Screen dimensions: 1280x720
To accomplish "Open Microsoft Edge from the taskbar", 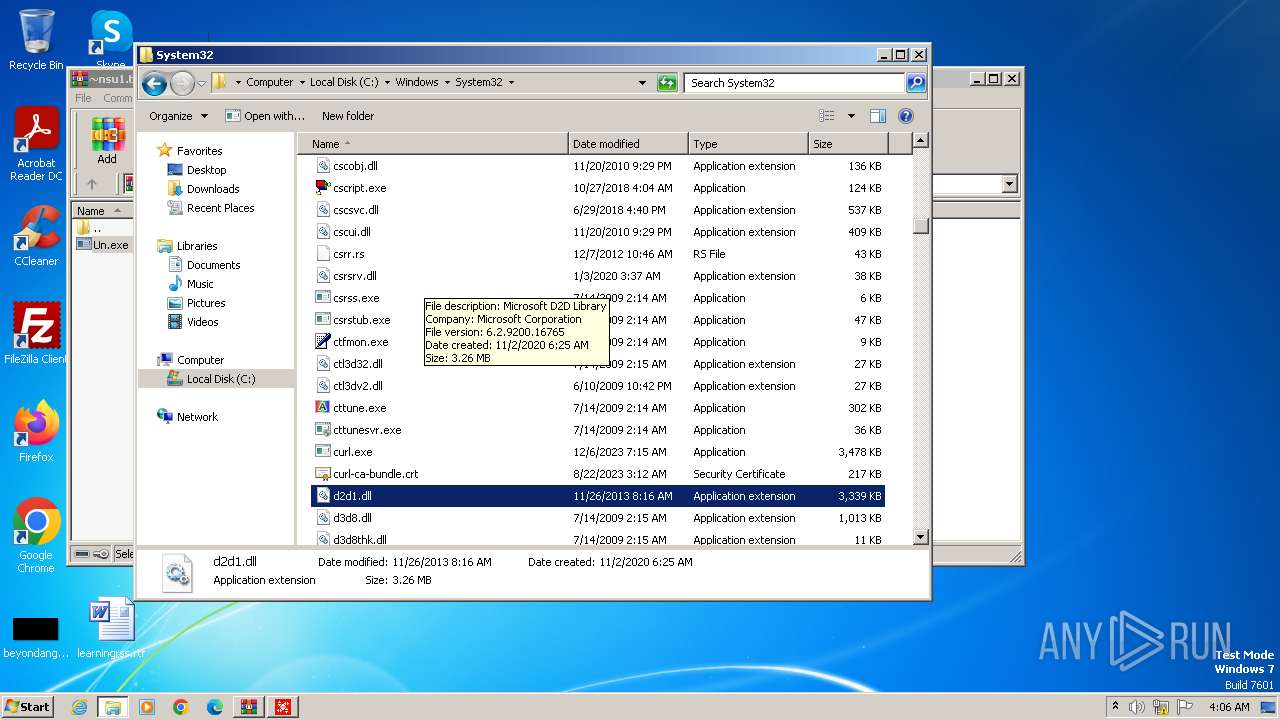I will [x=215, y=707].
